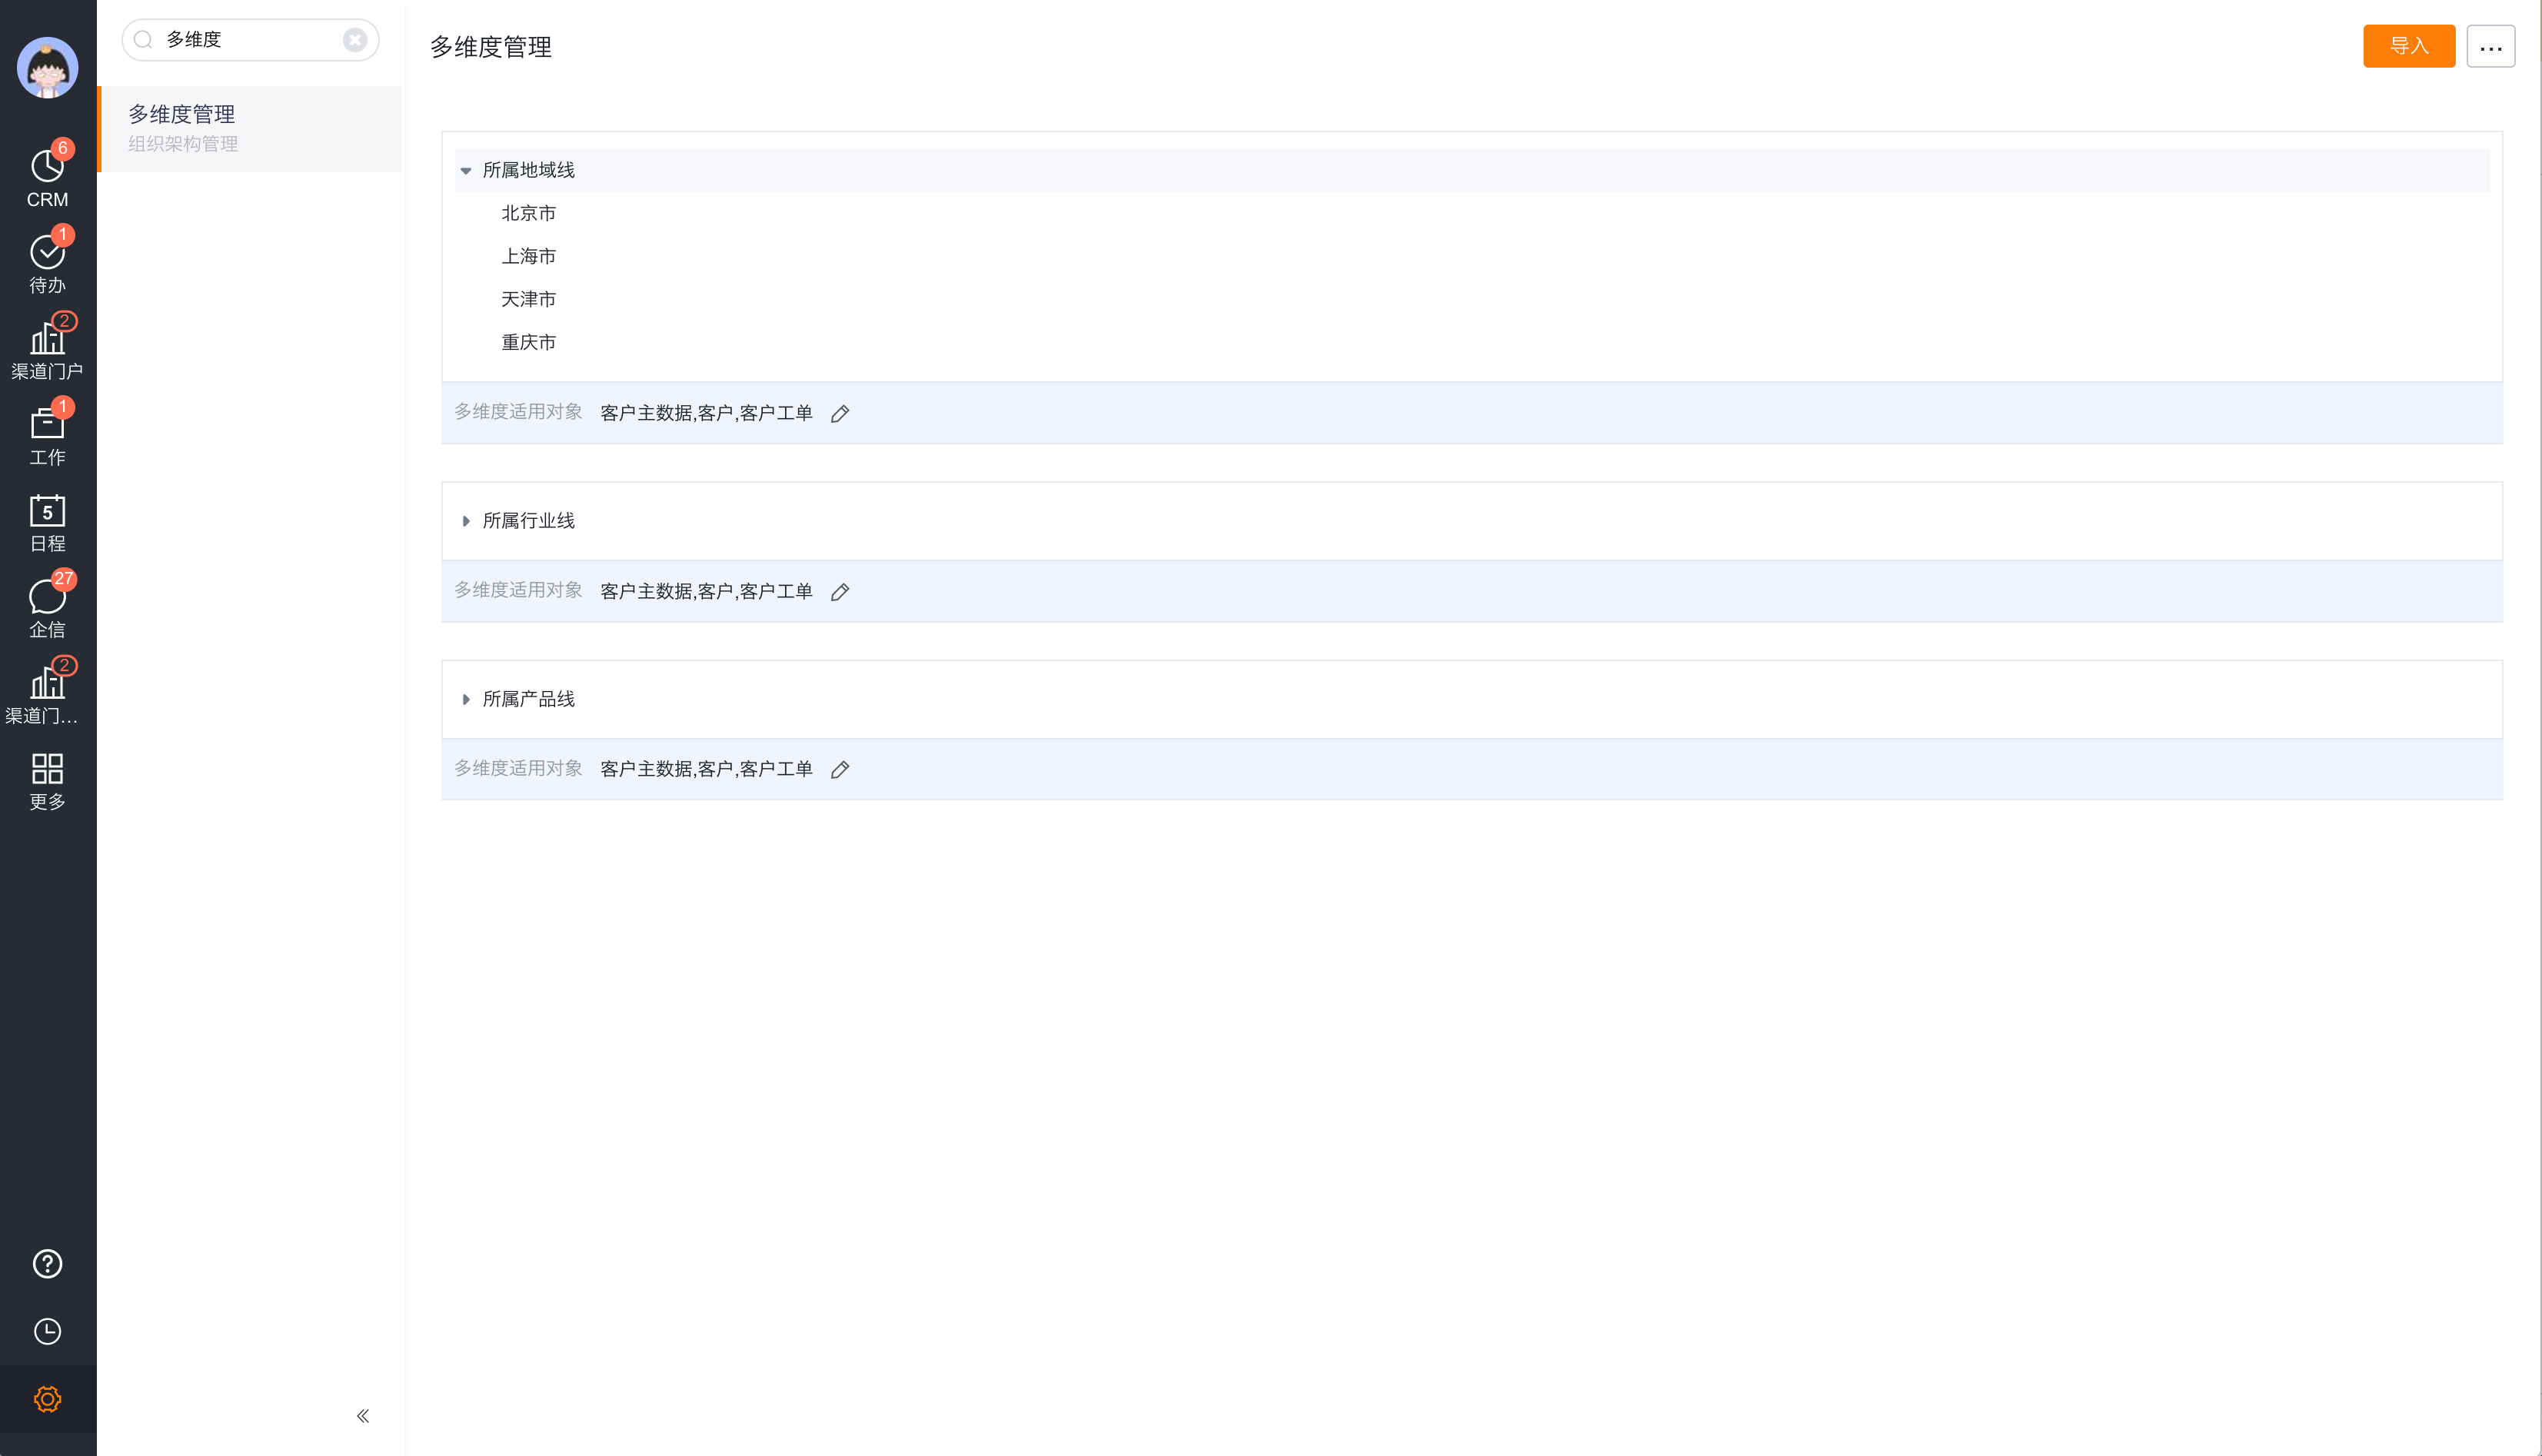Click the help question mark icon
The width and height of the screenshot is (2542, 1456).
tap(47, 1264)
